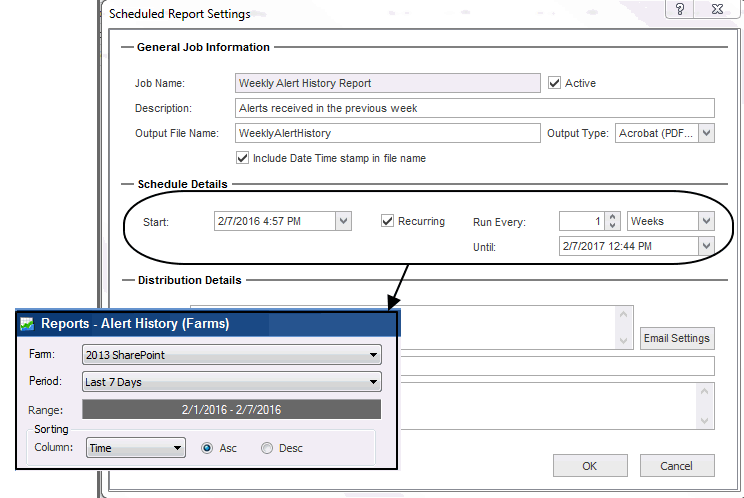Uncheck Include Date Time stamp option

coord(242,157)
